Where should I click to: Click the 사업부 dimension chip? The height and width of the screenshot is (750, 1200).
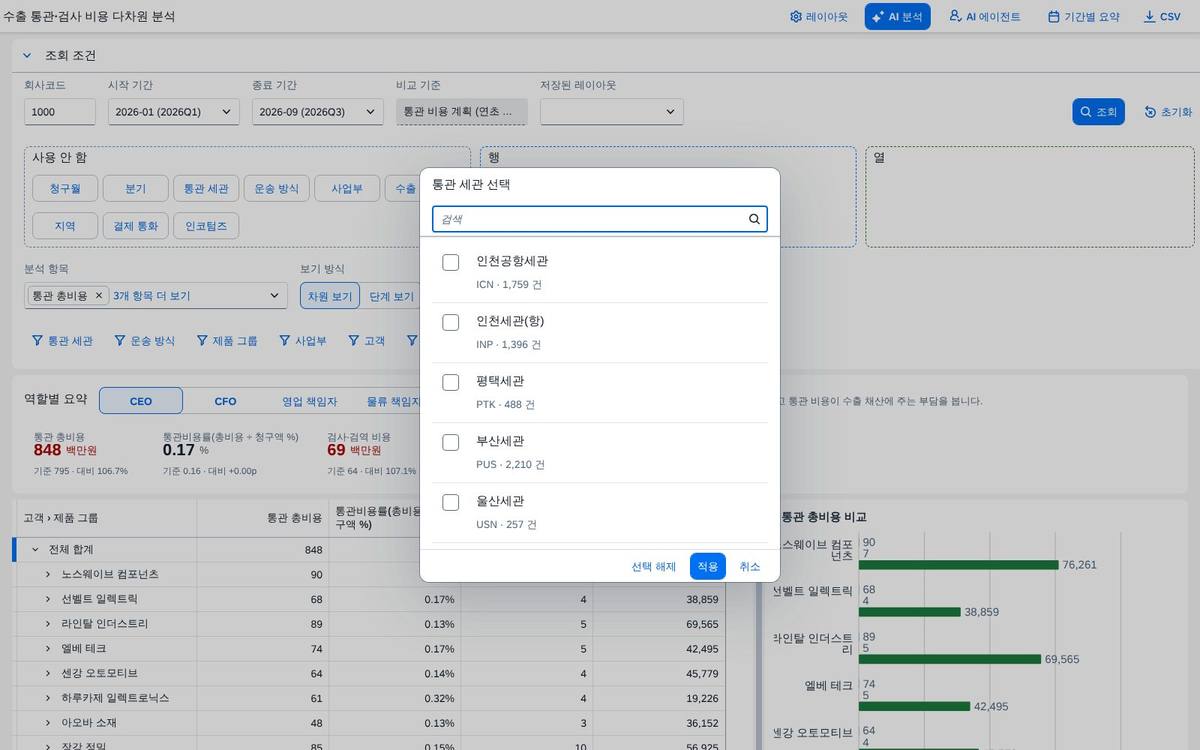click(347, 188)
